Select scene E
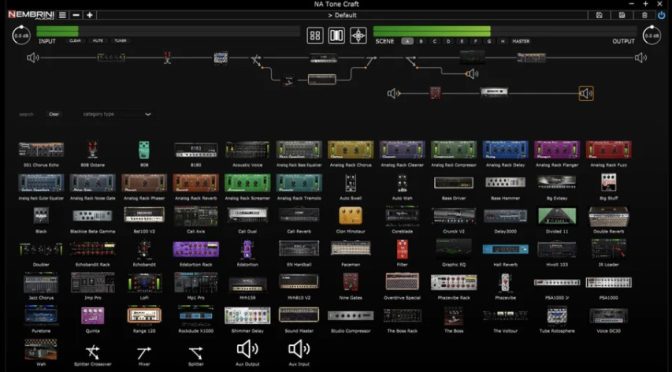 pyautogui.click(x=462, y=41)
